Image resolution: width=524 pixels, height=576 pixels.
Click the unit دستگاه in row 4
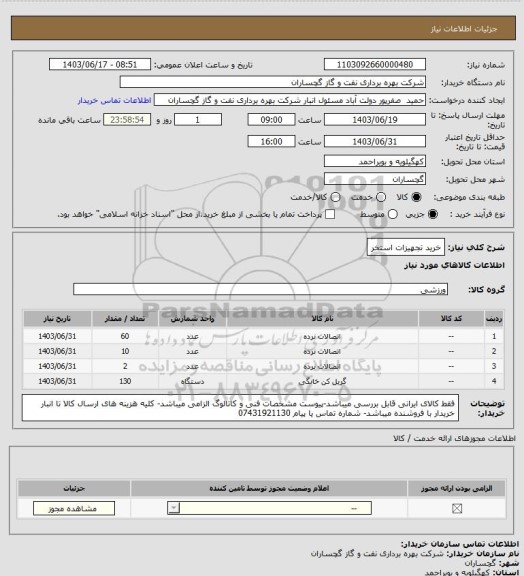click(192, 381)
